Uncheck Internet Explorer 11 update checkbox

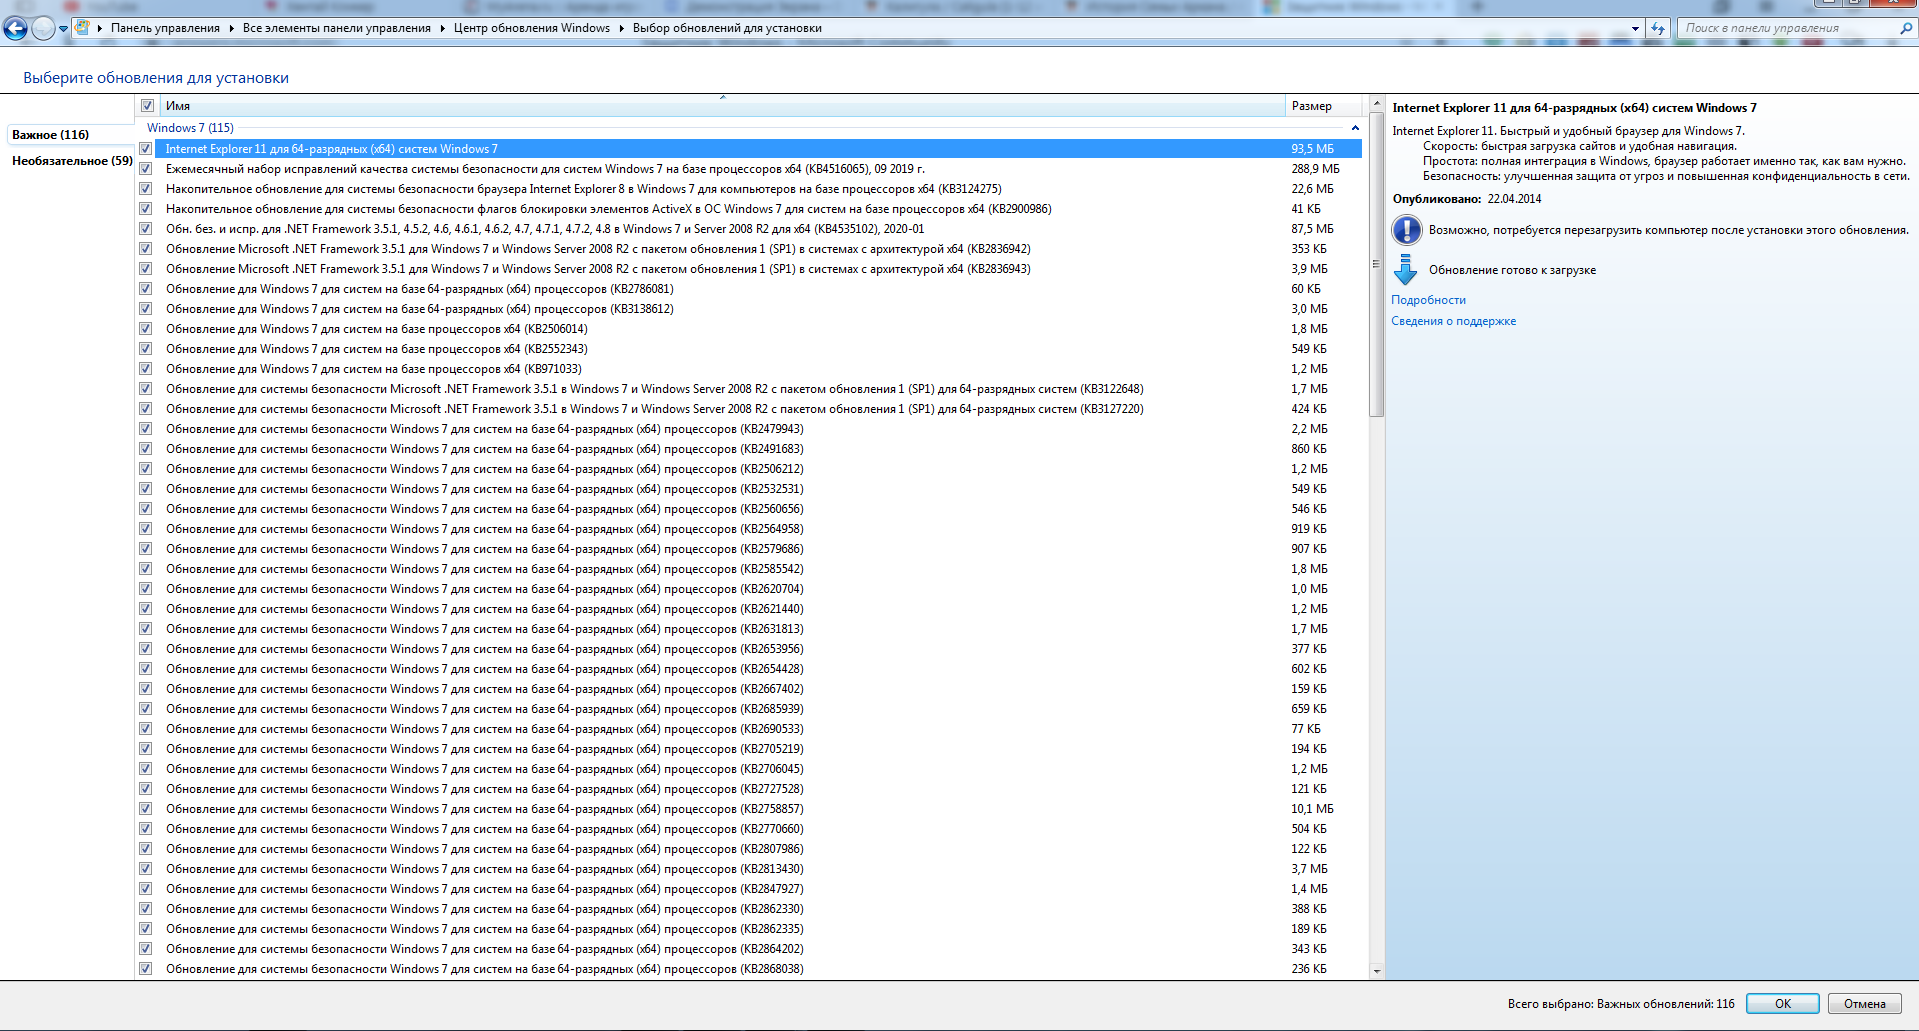point(146,149)
